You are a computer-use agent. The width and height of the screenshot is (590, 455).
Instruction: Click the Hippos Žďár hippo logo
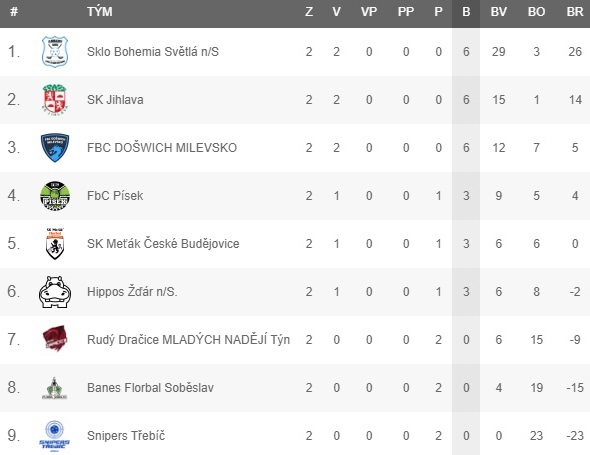[x=55, y=292]
